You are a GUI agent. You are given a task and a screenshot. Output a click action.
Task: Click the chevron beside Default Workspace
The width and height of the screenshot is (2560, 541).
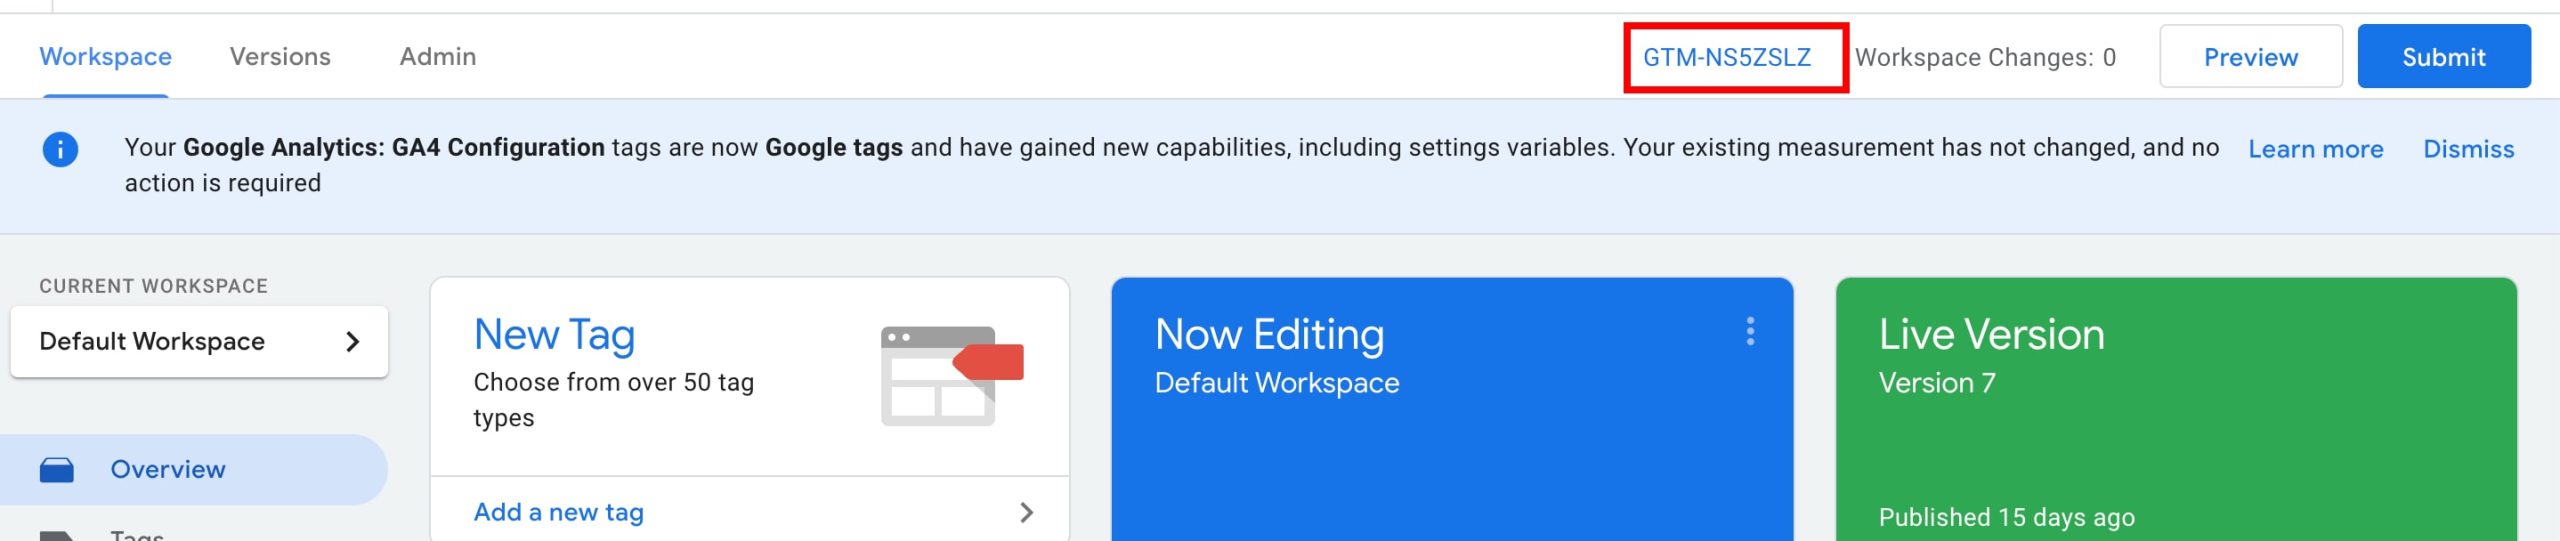(352, 342)
